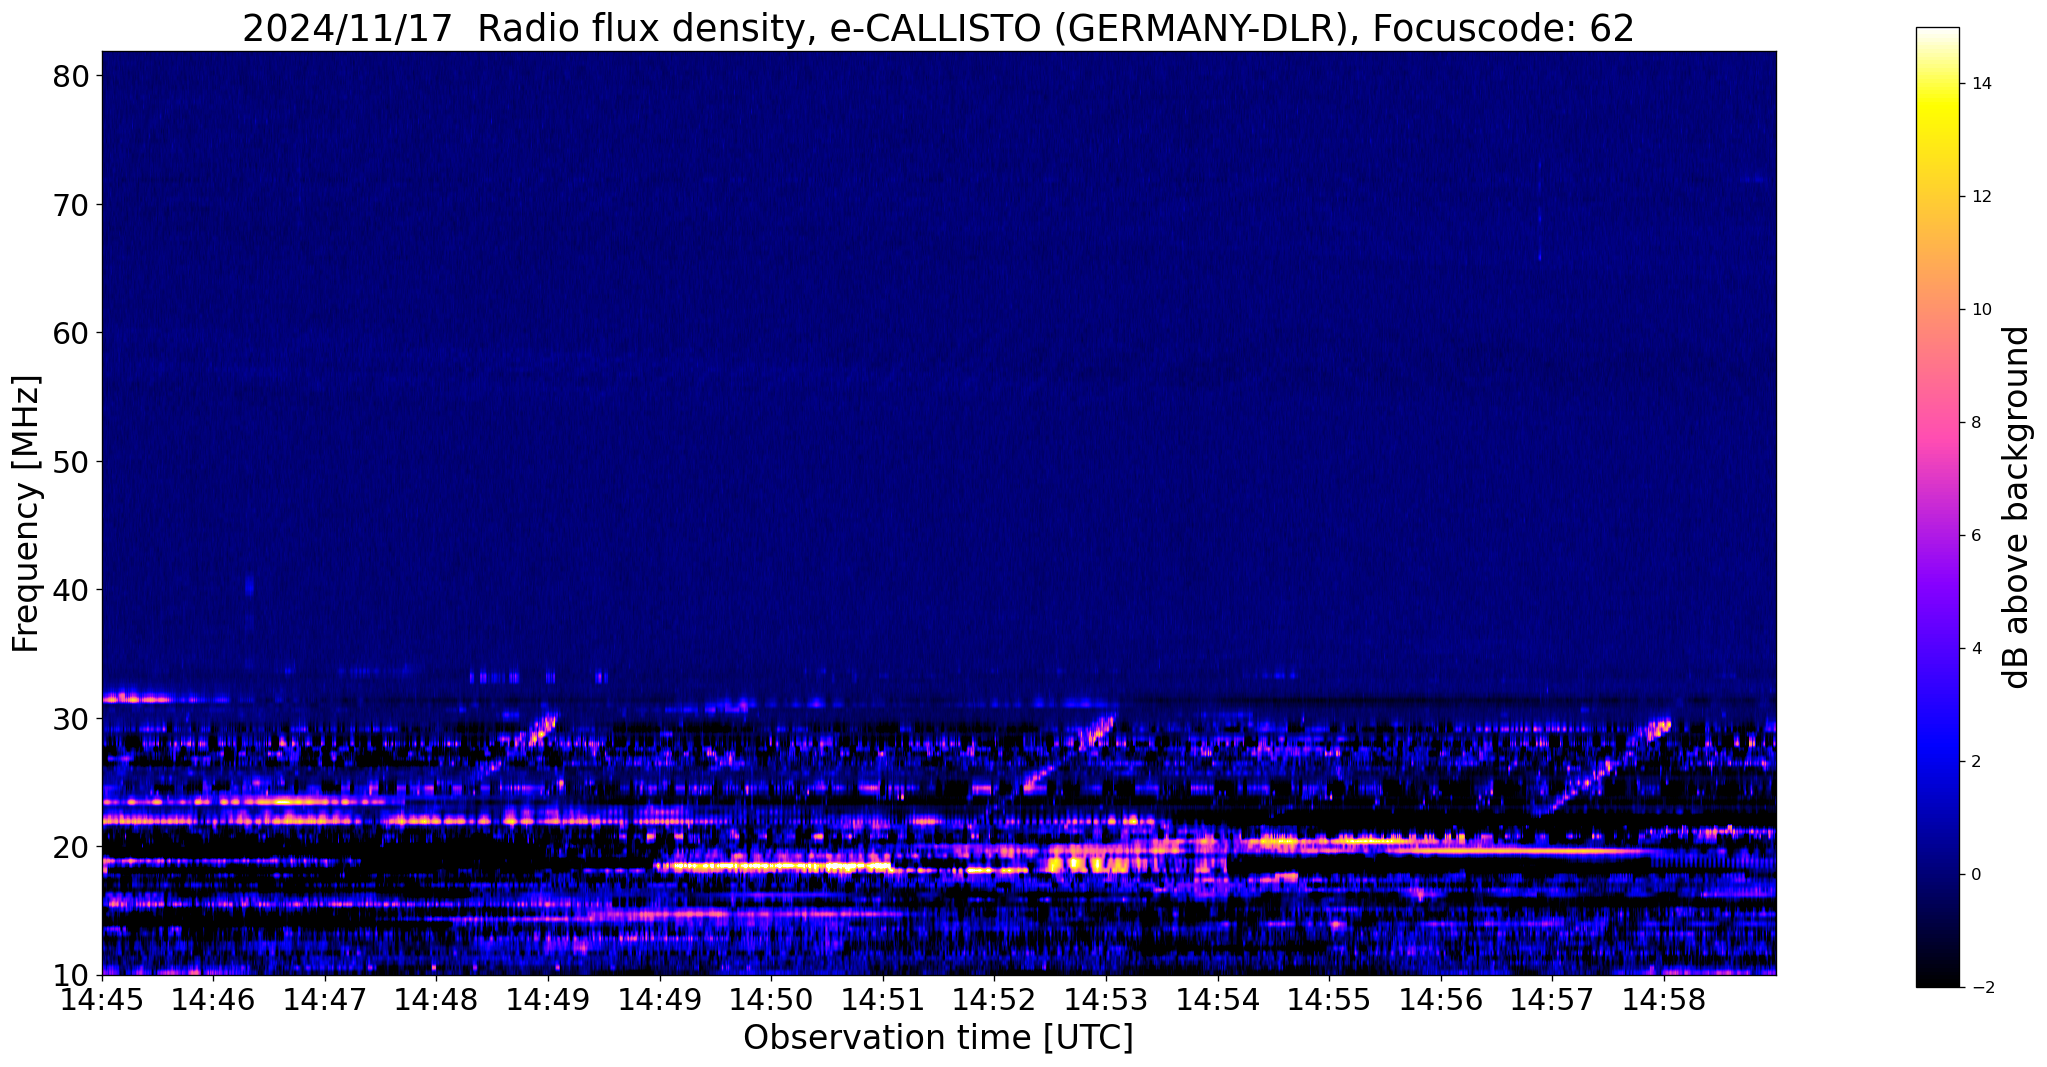The width and height of the screenshot is (2047, 1067).
Task: Click the 30 tick on frequency axis
Action: (71, 719)
